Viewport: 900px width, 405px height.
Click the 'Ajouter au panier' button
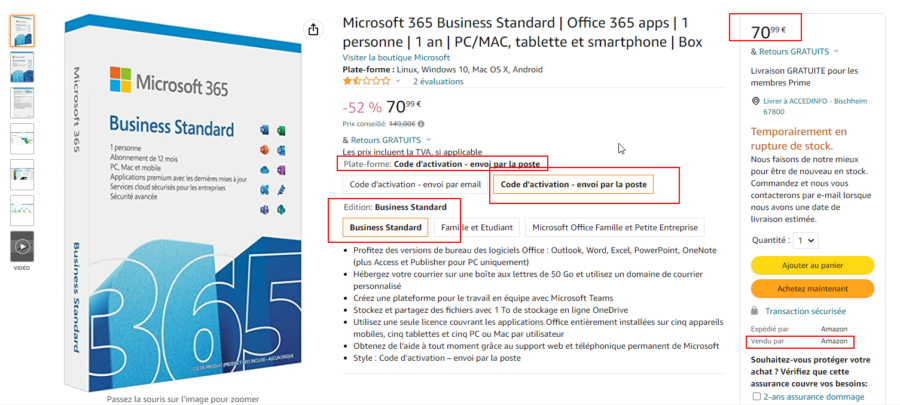(x=812, y=265)
